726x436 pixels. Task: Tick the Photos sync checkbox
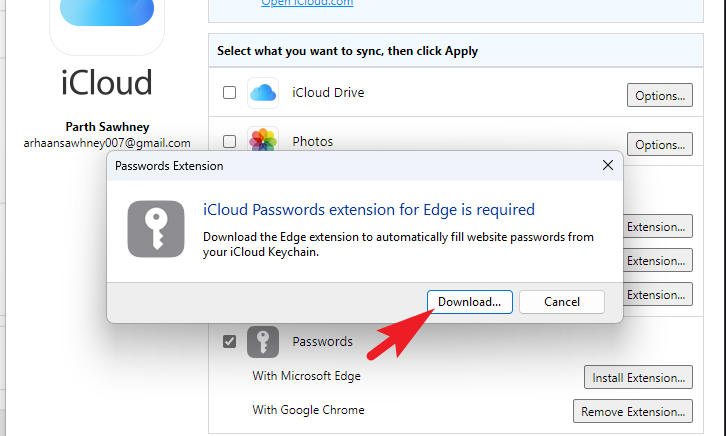coord(229,141)
